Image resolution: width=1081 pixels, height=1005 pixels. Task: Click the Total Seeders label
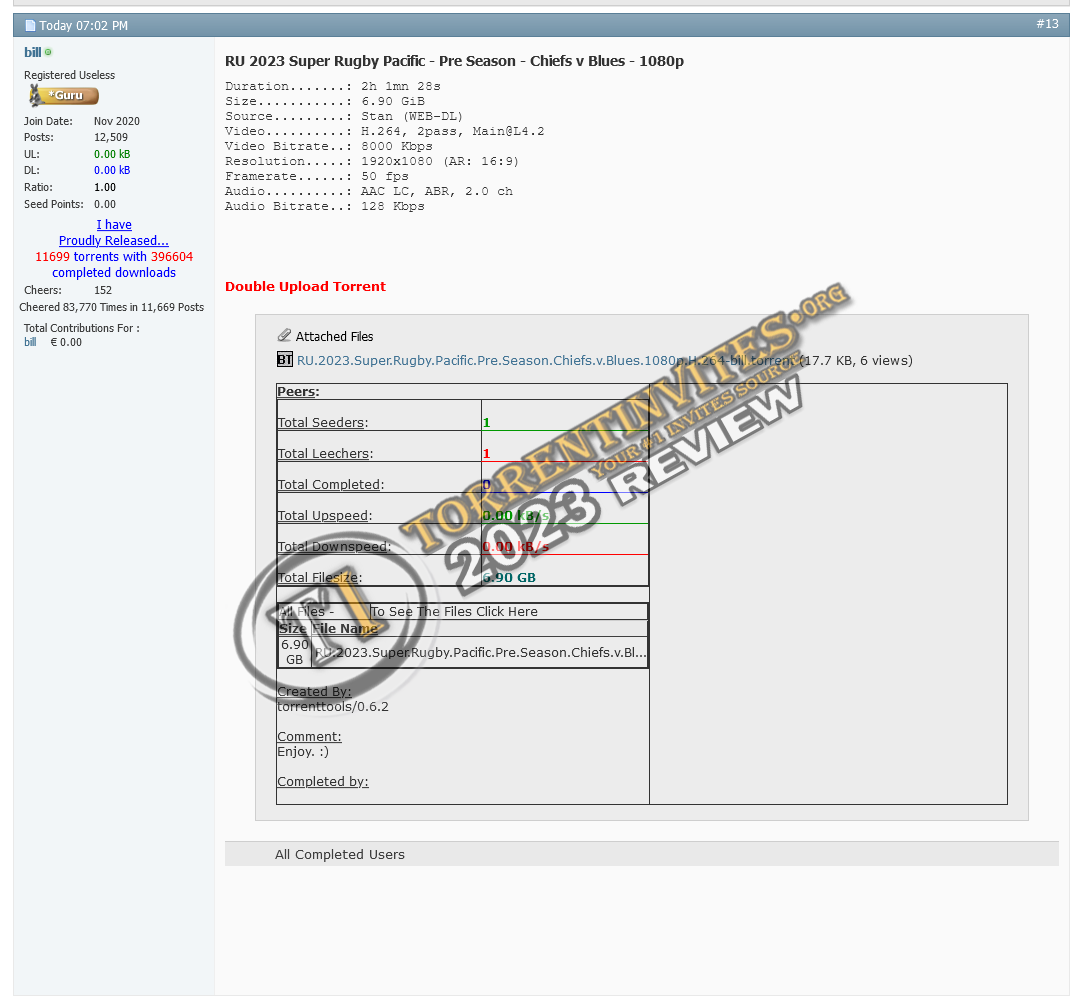[x=322, y=423]
